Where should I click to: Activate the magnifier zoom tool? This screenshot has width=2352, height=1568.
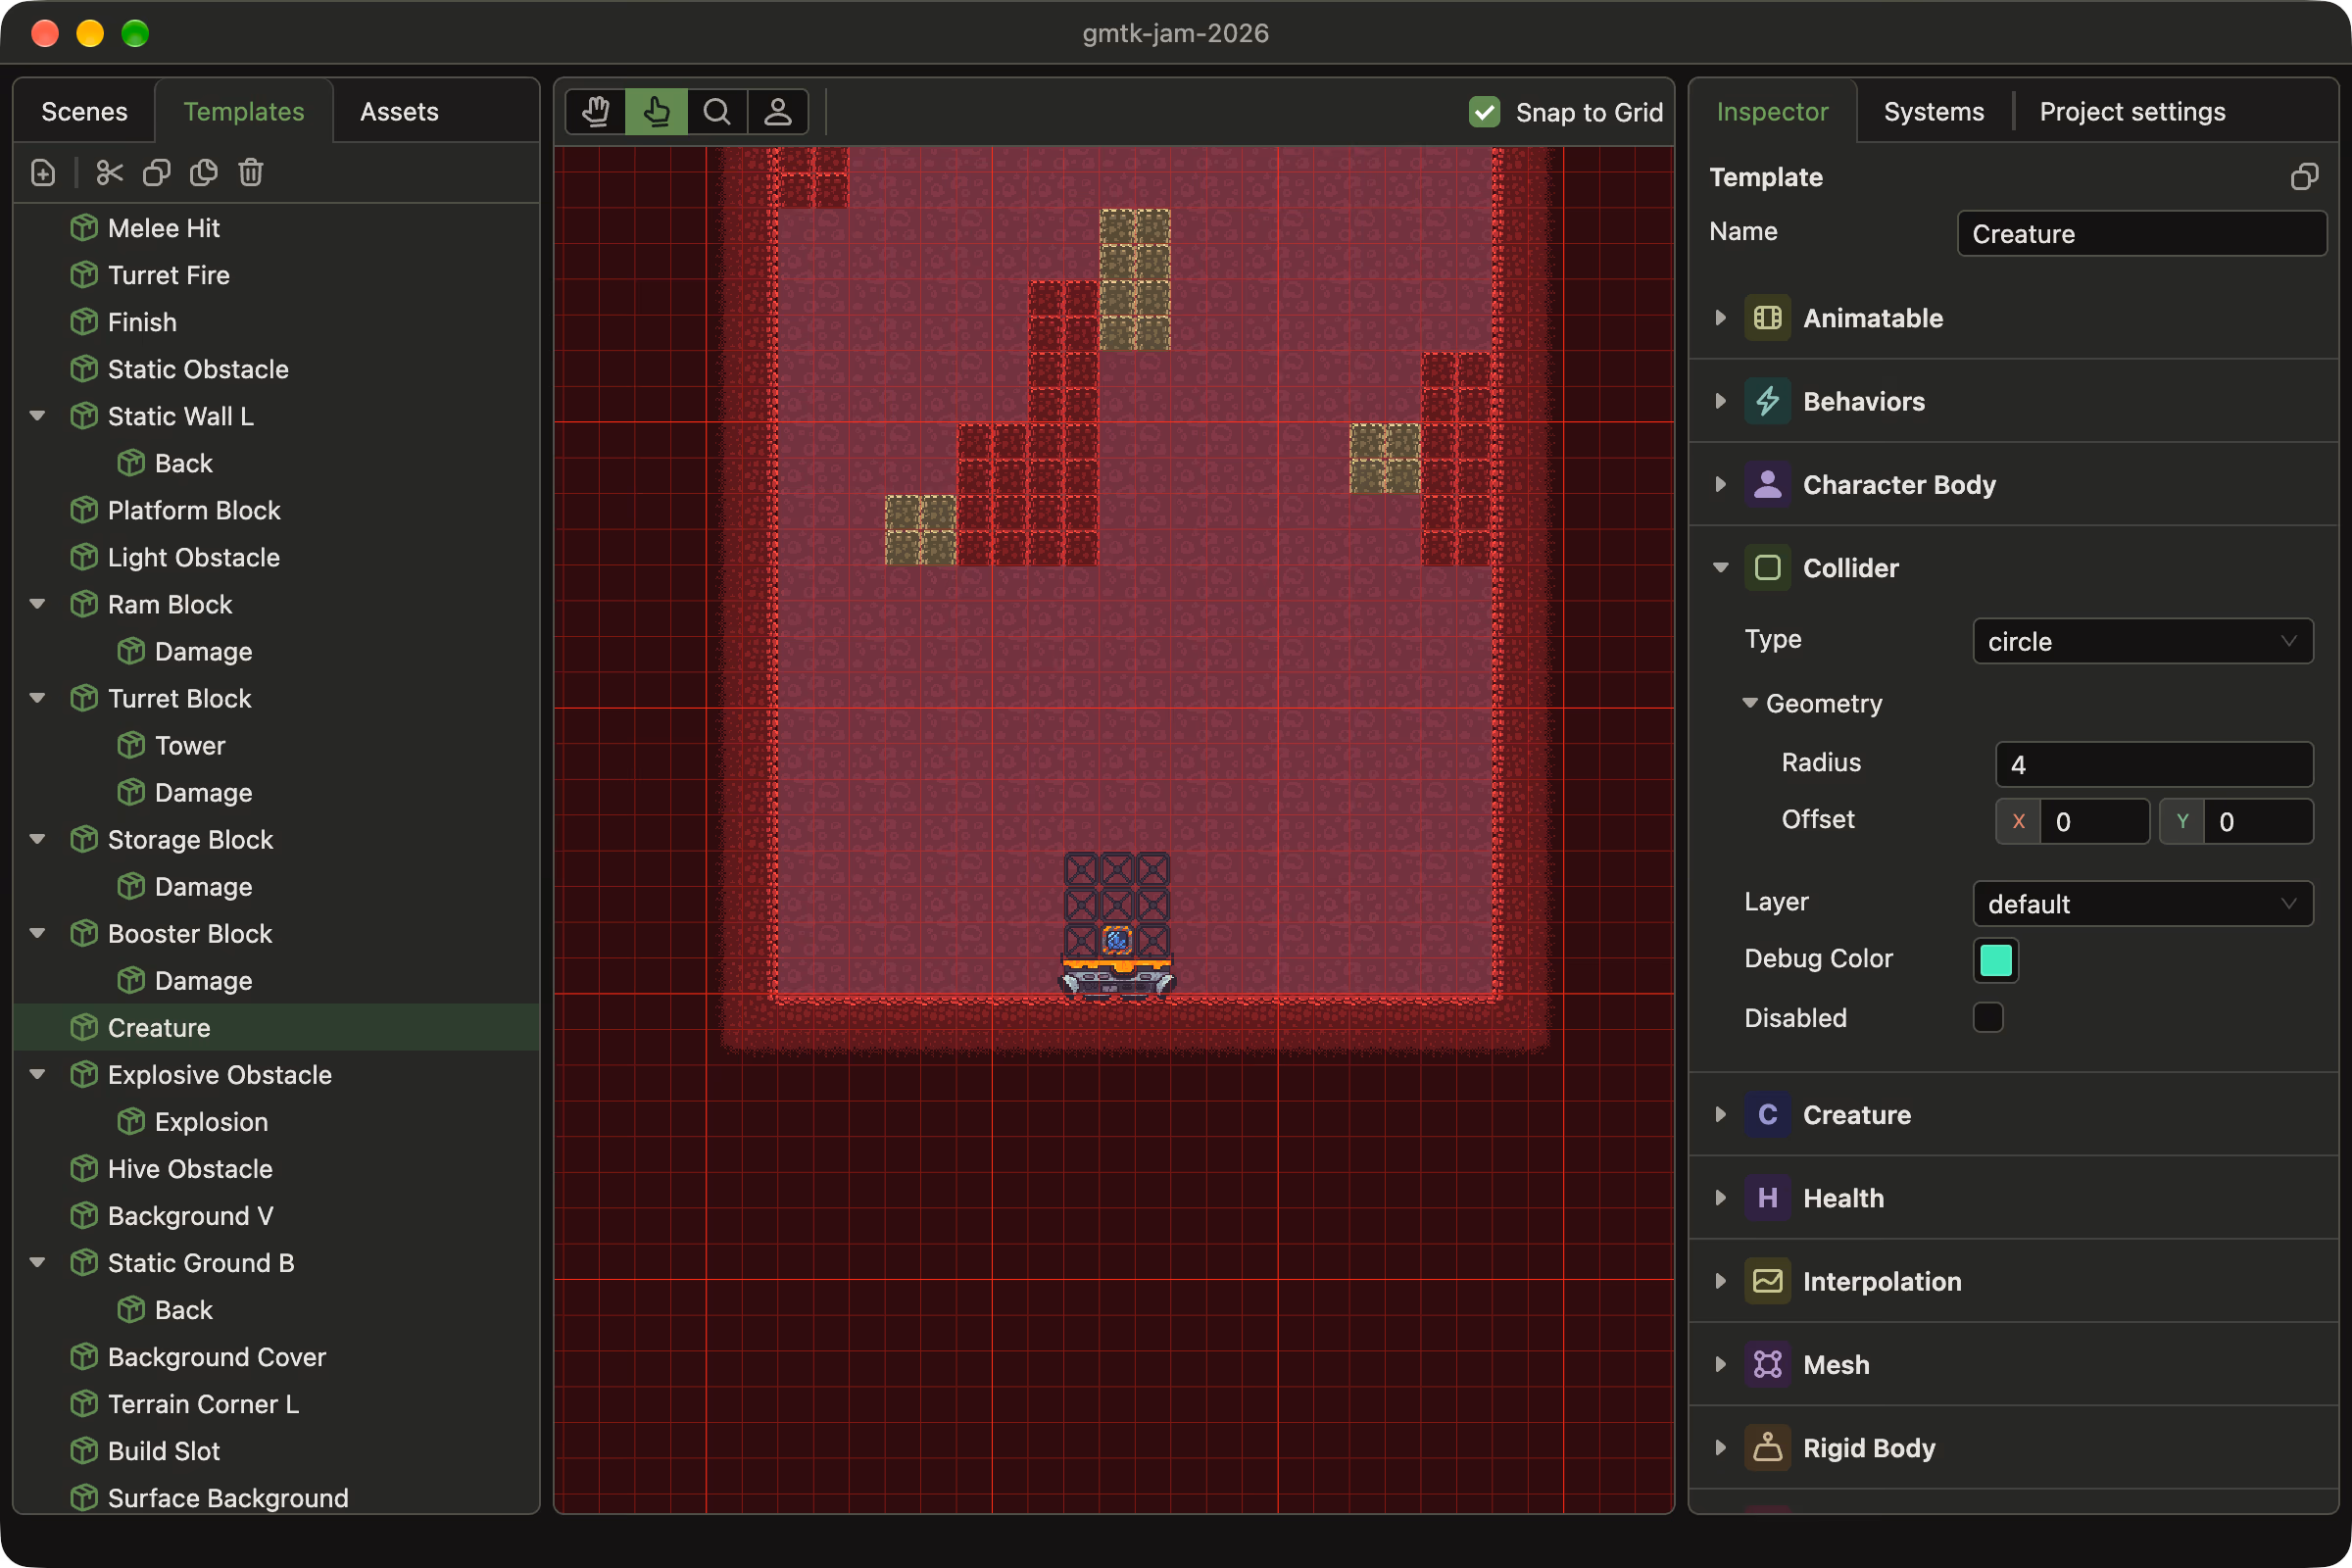point(717,112)
